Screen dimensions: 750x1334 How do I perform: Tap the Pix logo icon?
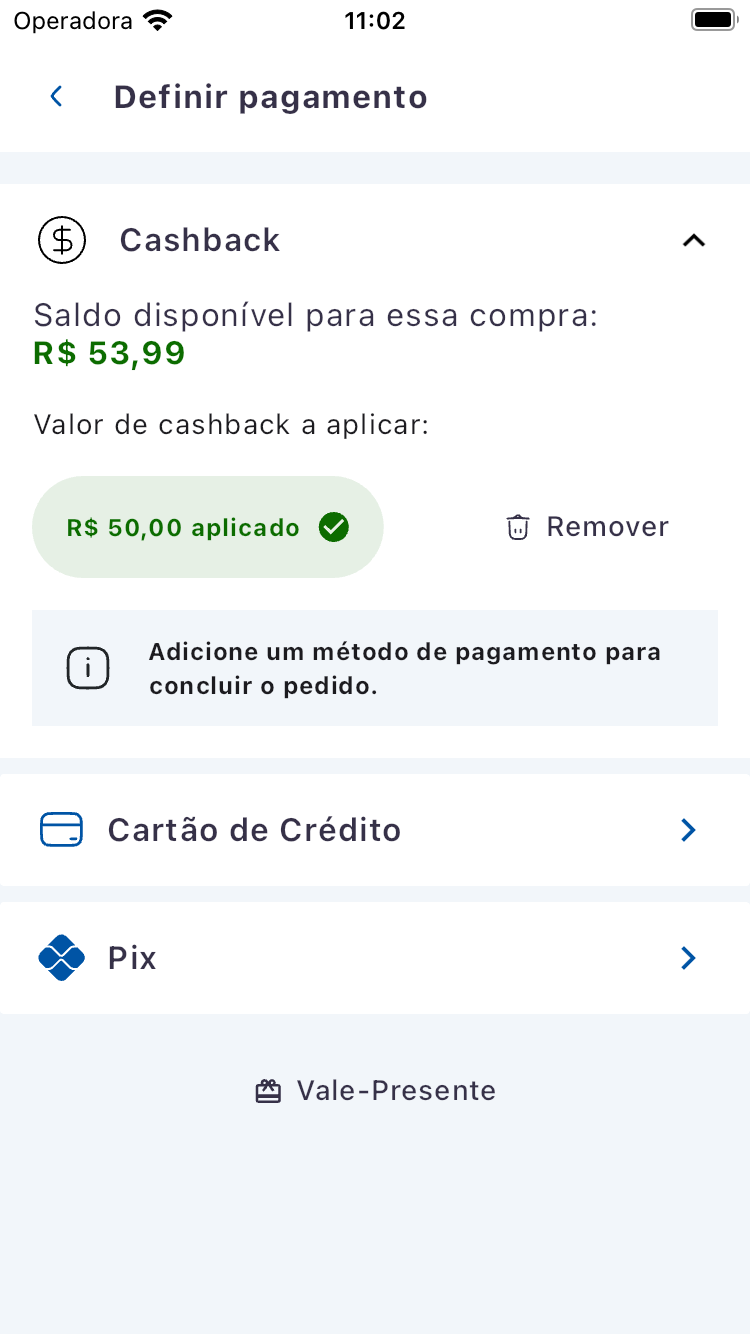click(61, 958)
